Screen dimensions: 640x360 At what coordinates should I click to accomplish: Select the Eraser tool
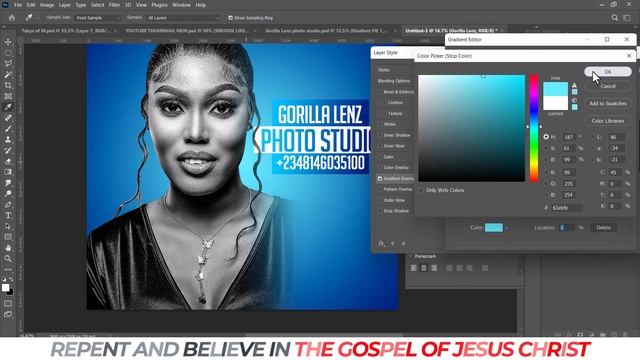(8, 161)
